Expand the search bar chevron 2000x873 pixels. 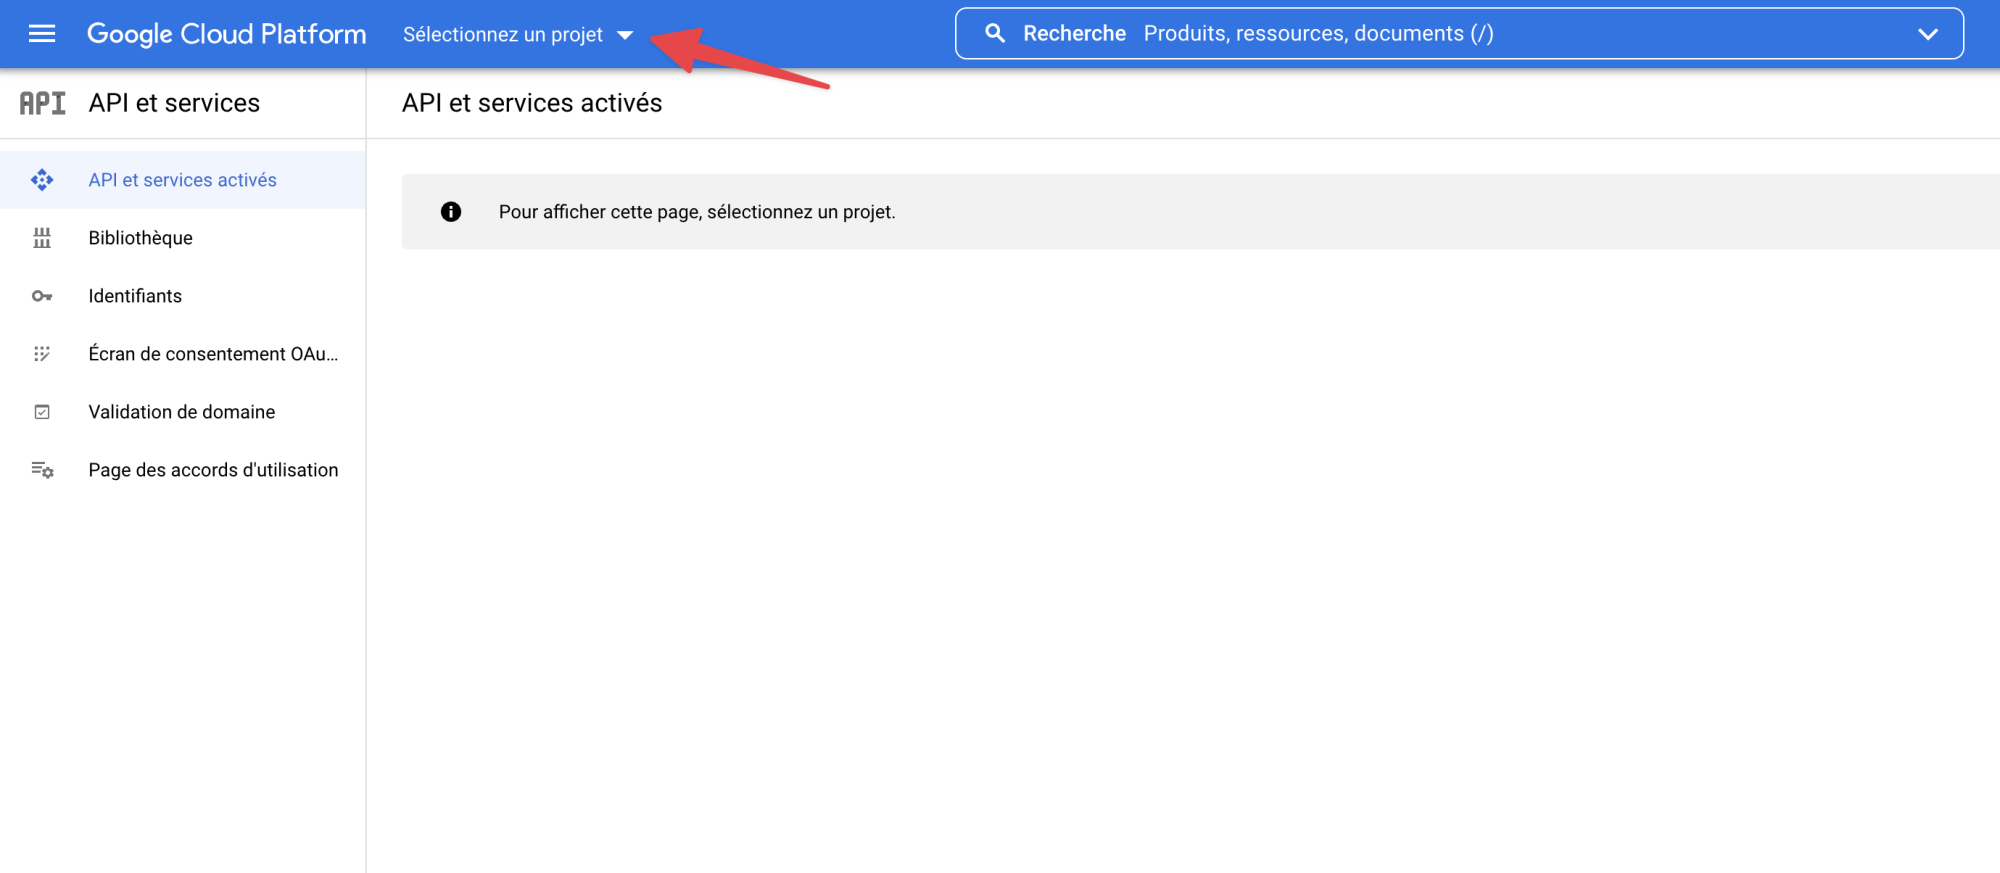pyautogui.click(x=1927, y=34)
